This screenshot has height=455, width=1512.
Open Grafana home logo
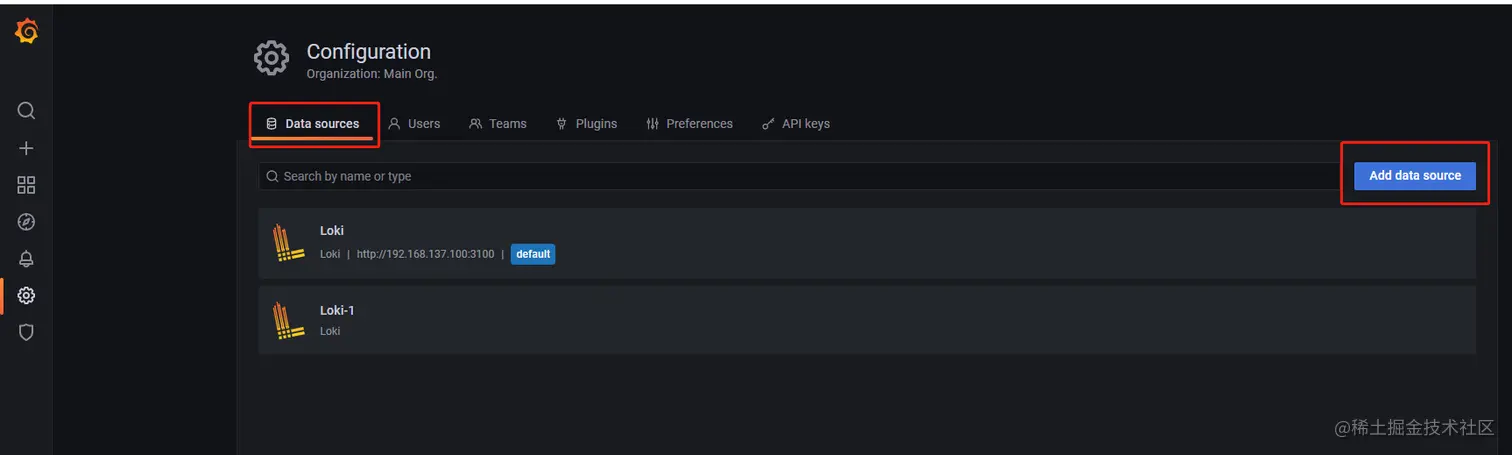click(27, 32)
